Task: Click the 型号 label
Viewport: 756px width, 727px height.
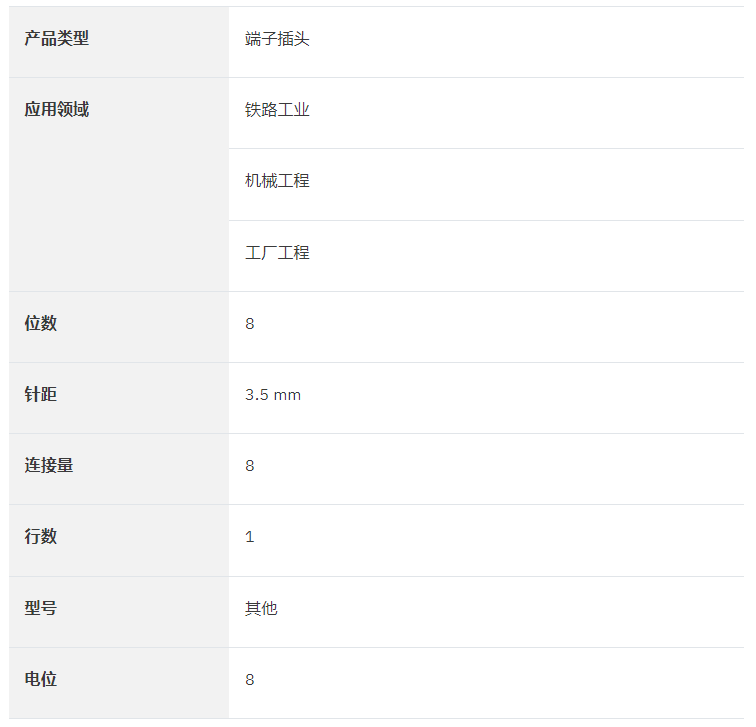Action: [x=41, y=608]
